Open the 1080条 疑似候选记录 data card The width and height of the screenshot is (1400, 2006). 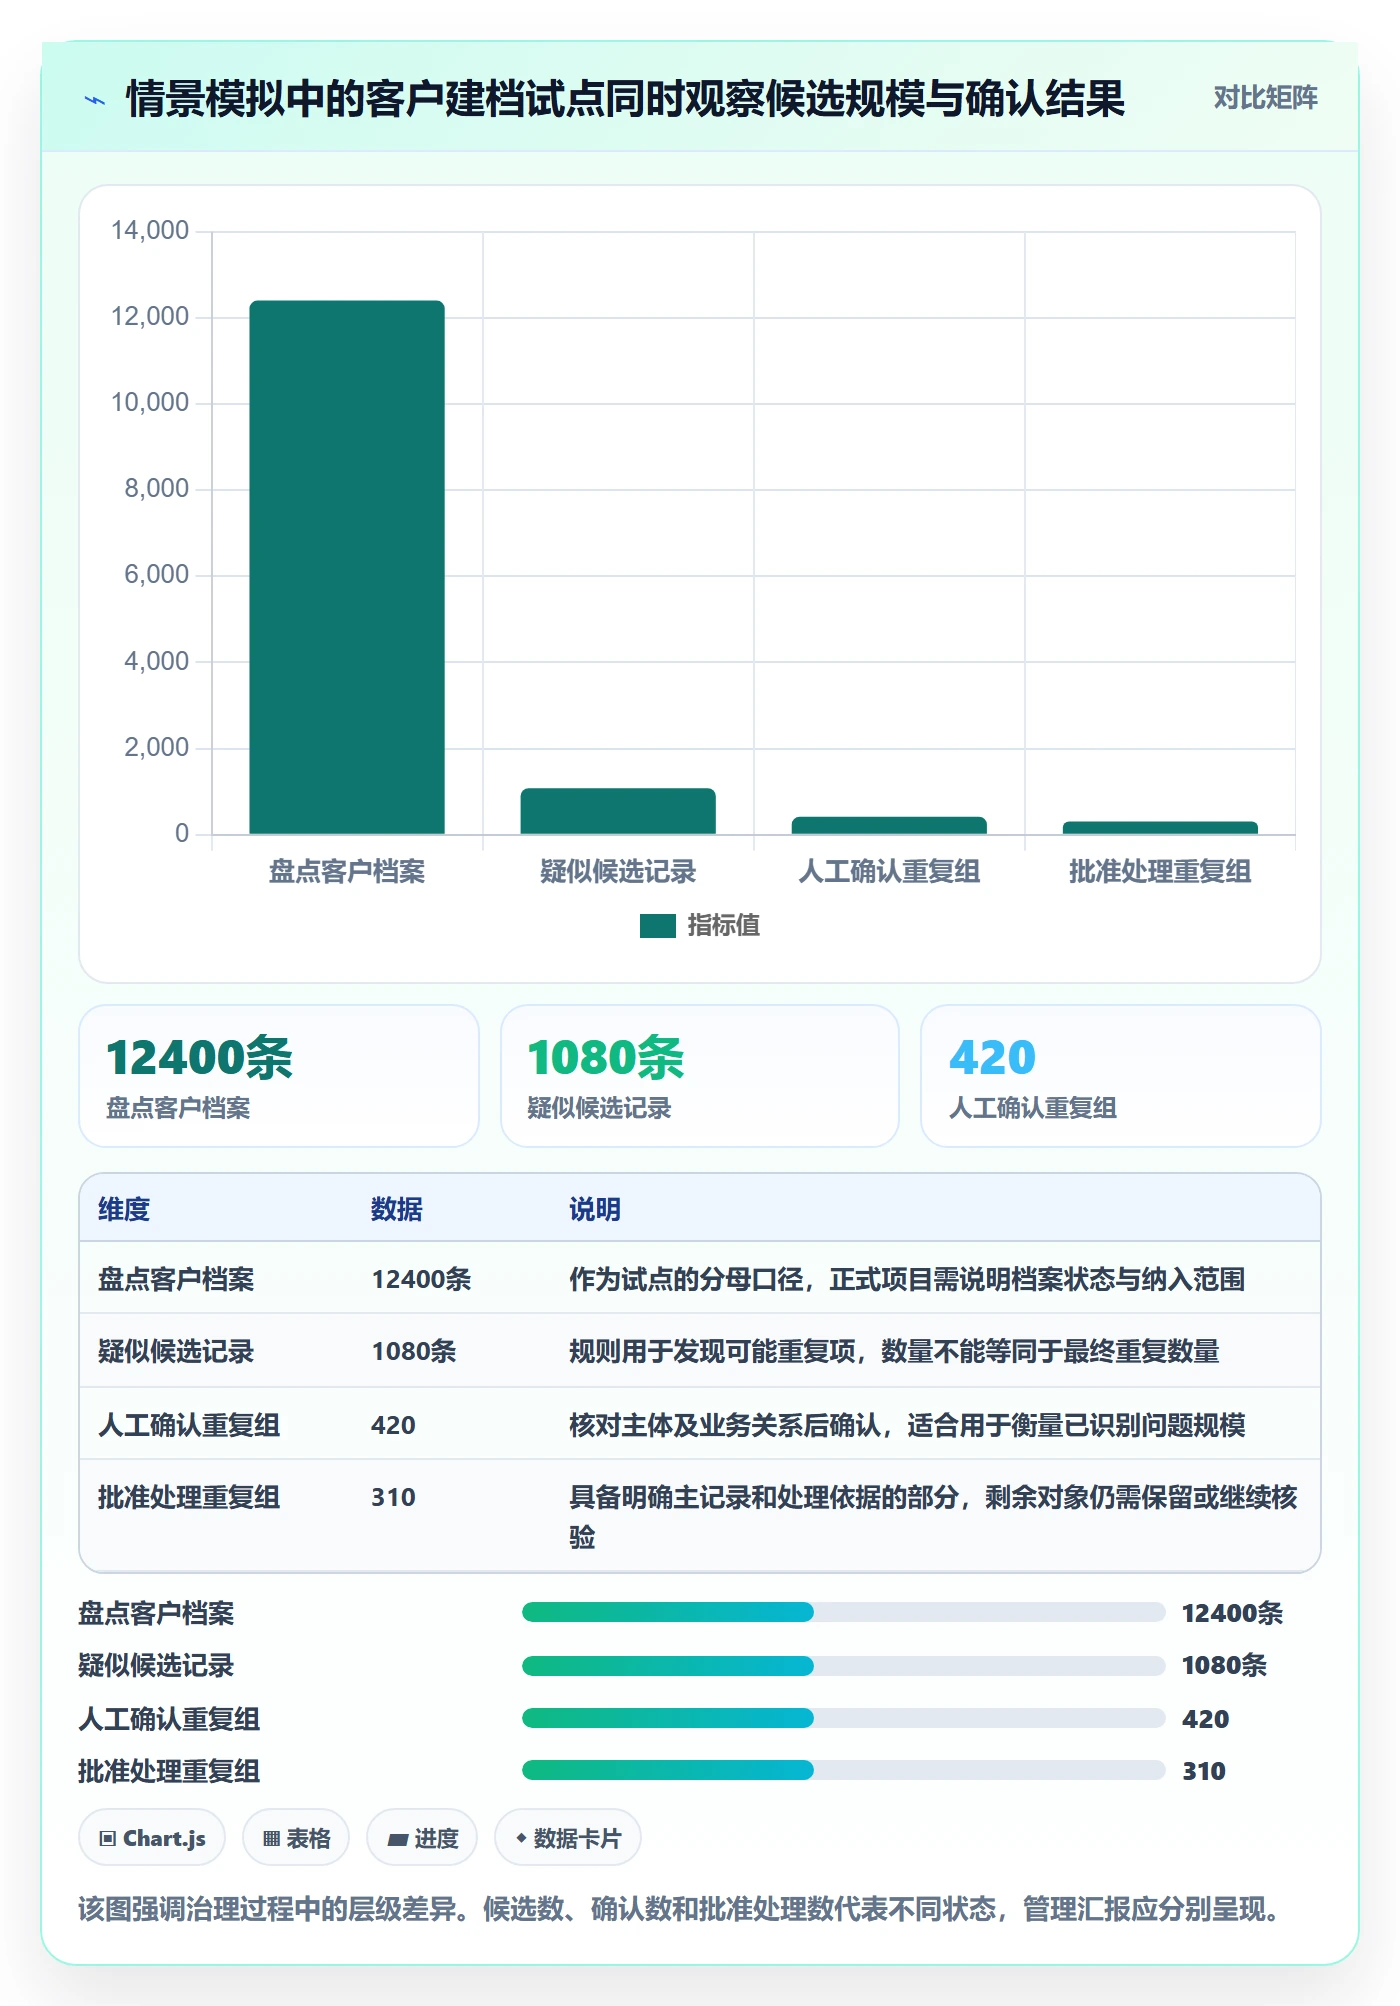pyautogui.click(x=700, y=1076)
